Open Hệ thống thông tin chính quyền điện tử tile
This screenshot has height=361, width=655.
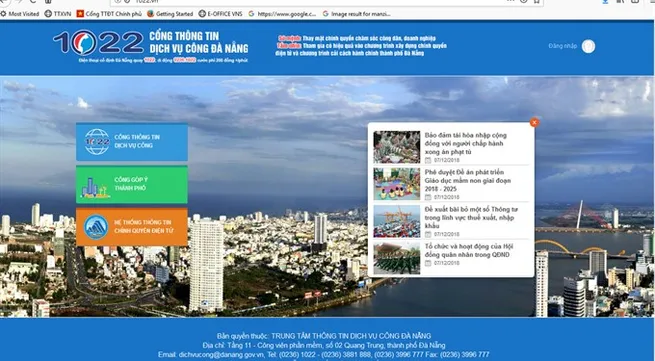(132, 227)
